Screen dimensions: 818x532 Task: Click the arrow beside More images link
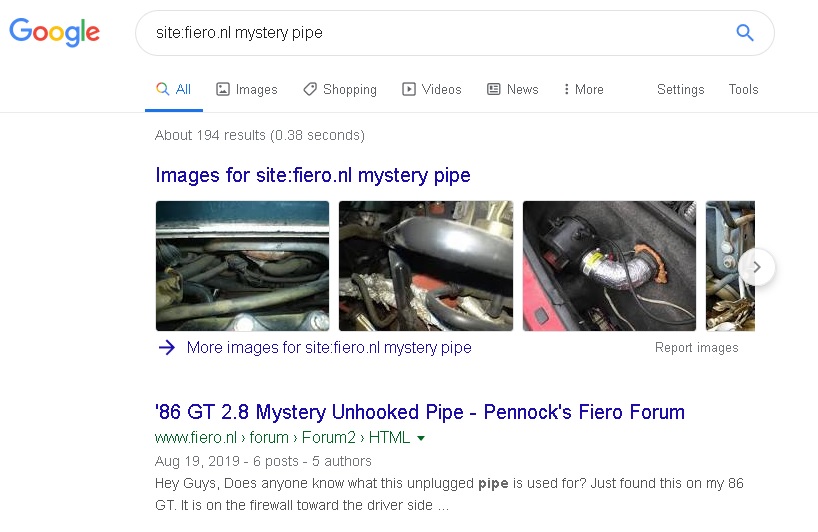(167, 347)
